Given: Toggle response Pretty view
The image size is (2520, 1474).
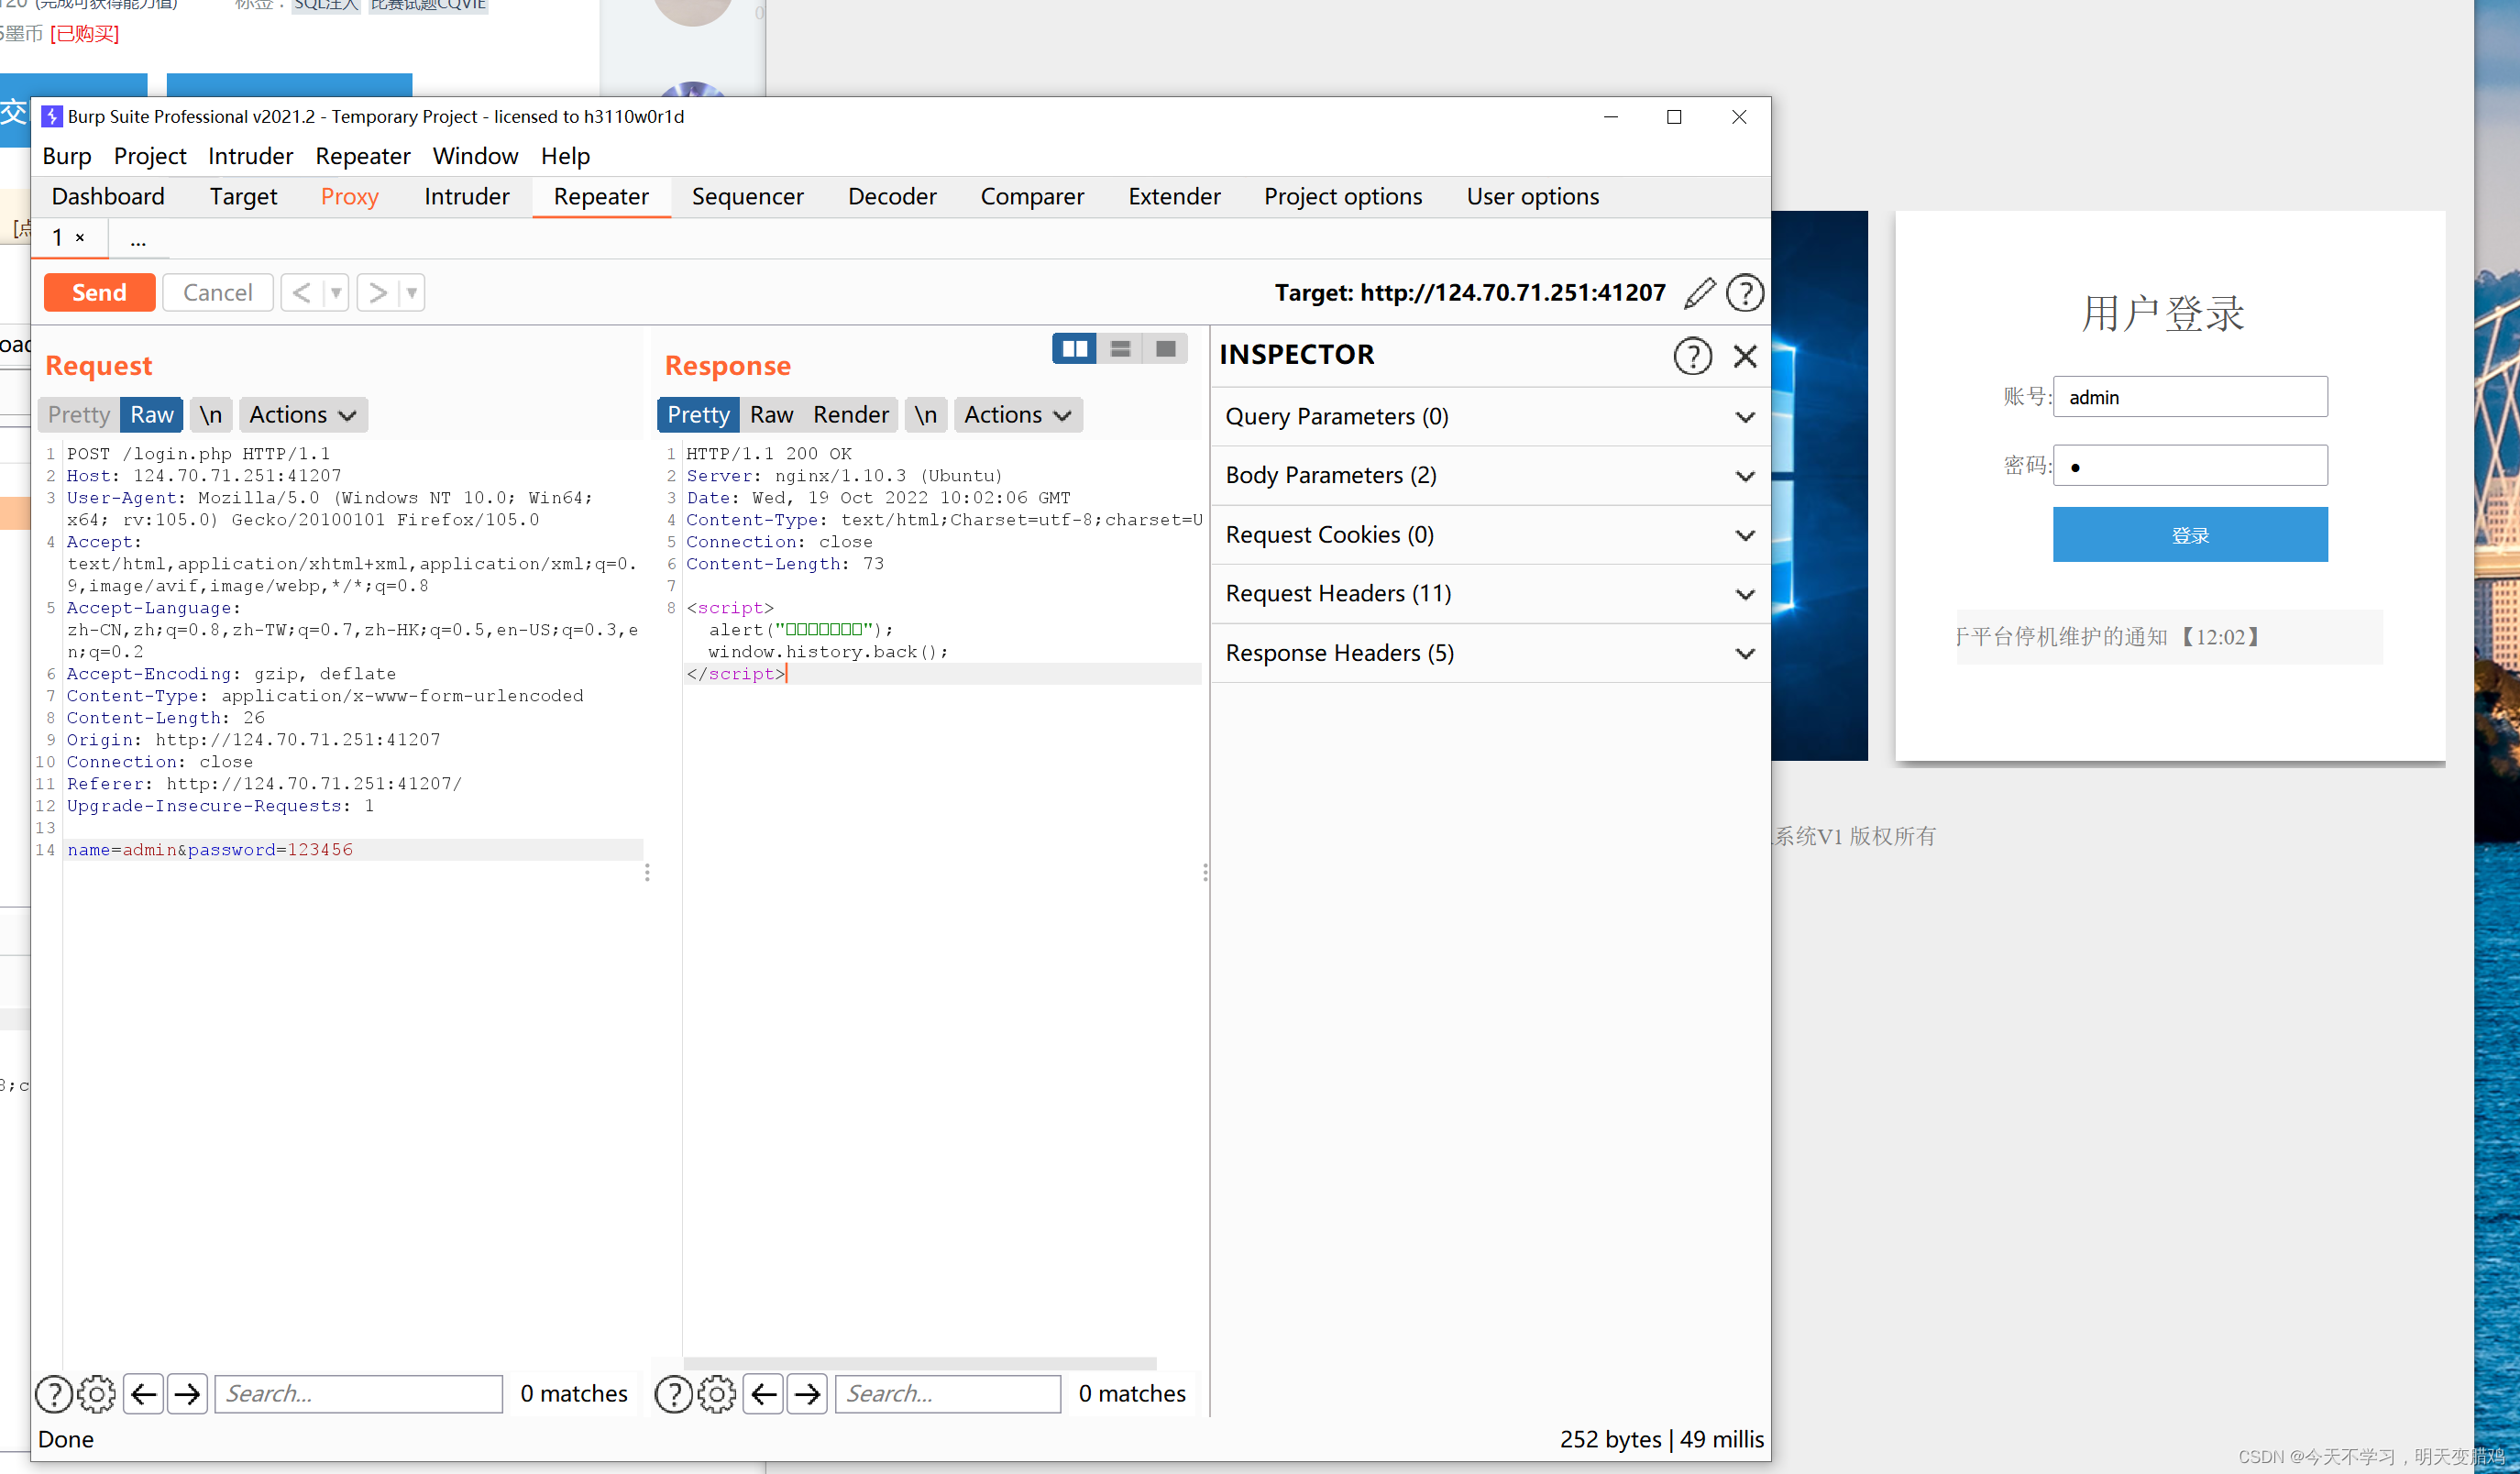Looking at the screenshot, I should pos(698,415).
